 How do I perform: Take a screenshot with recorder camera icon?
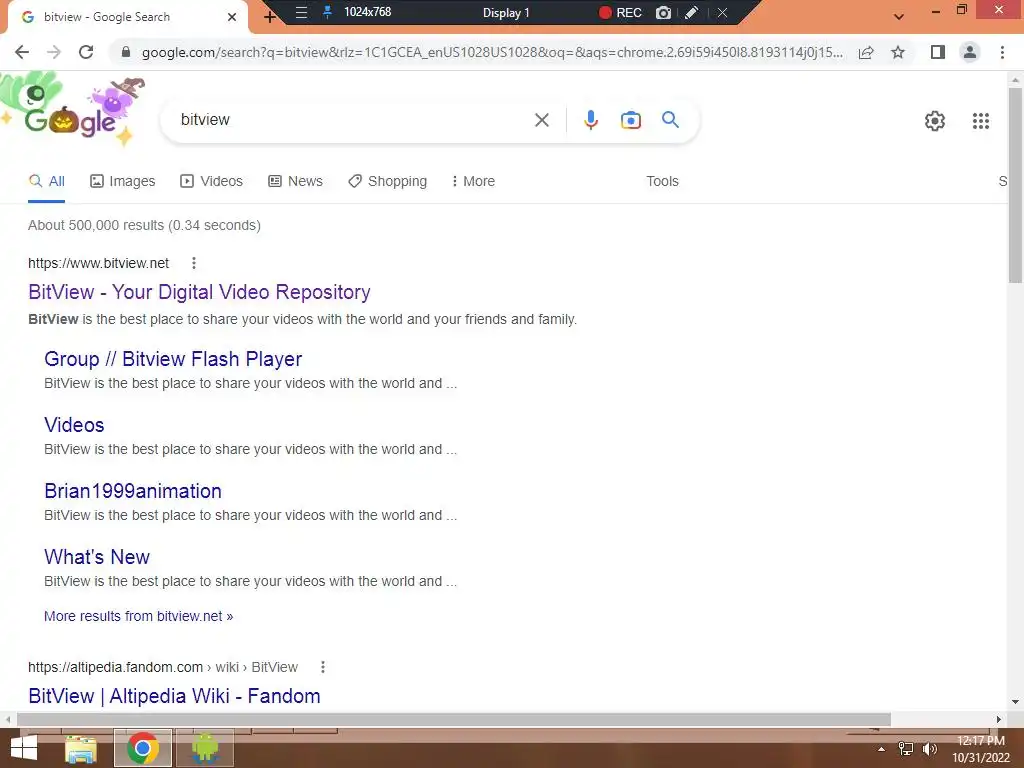click(663, 12)
